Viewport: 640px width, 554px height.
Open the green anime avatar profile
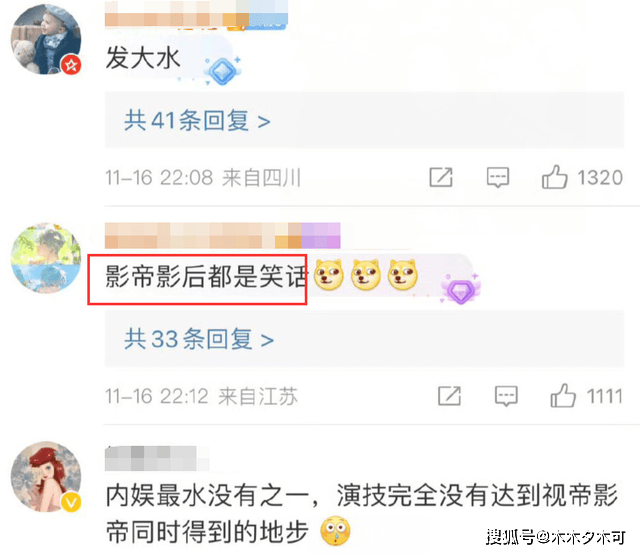[46, 258]
